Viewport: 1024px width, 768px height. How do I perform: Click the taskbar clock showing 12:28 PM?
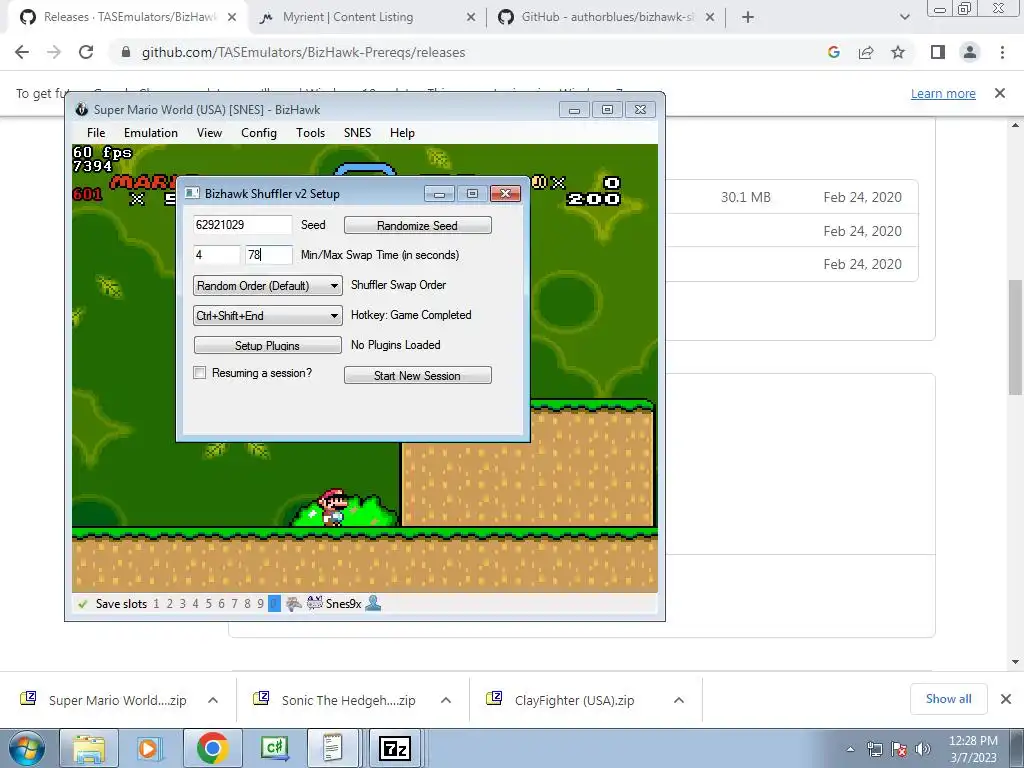pyautogui.click(x=973, y=749)
